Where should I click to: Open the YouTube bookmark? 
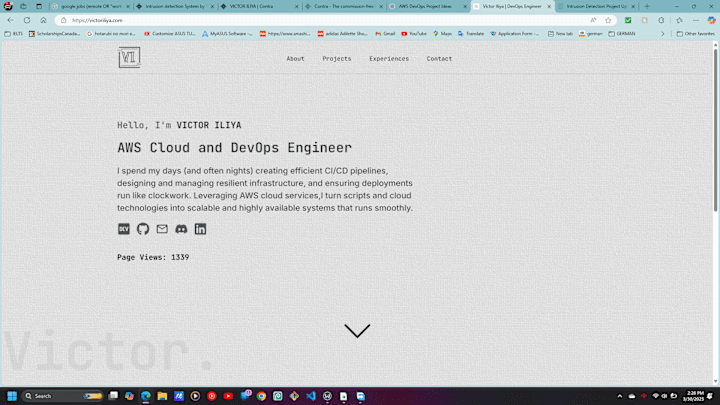[x=414, y=34]
